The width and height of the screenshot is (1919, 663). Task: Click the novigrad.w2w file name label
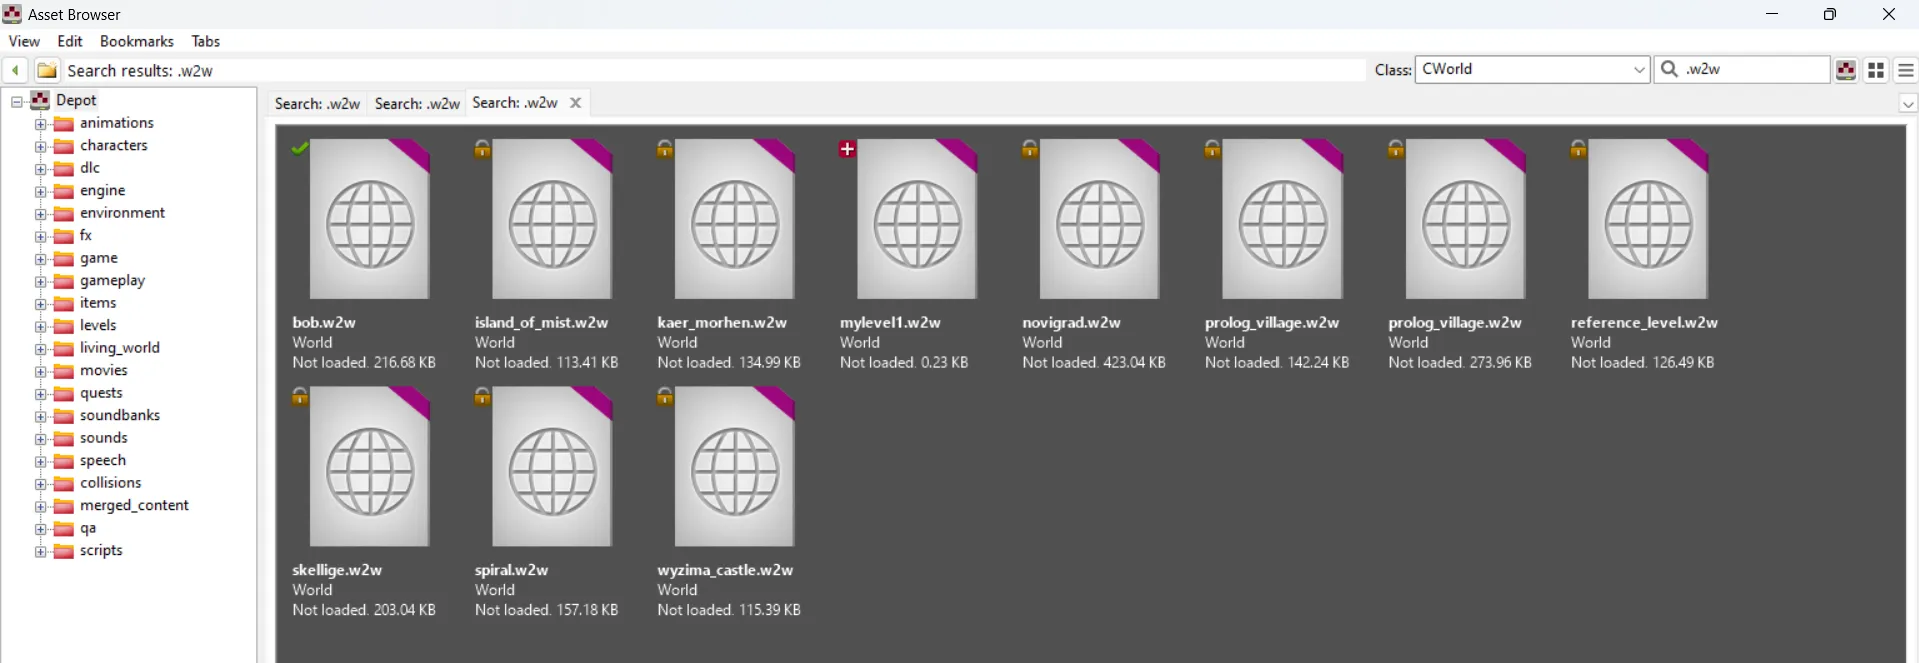click(1071, 322)
